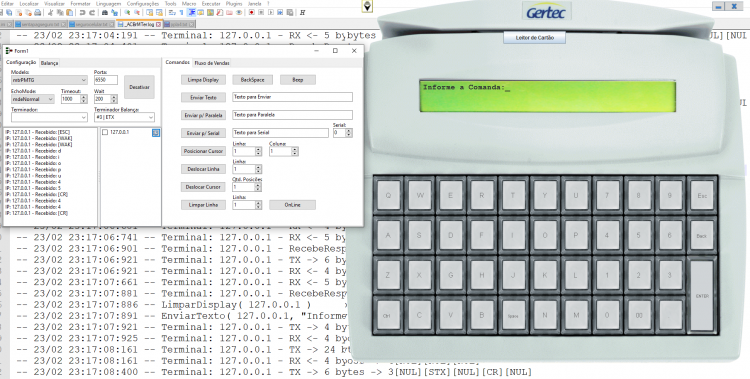
Task: Click the paste icon in Notepad++ toolbar
Action: click(69, 12)
